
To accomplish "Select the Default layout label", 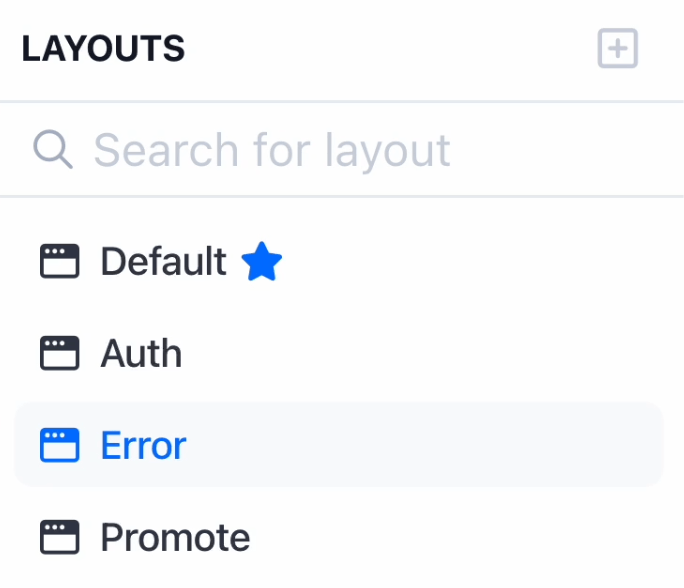I will (163, 262).
